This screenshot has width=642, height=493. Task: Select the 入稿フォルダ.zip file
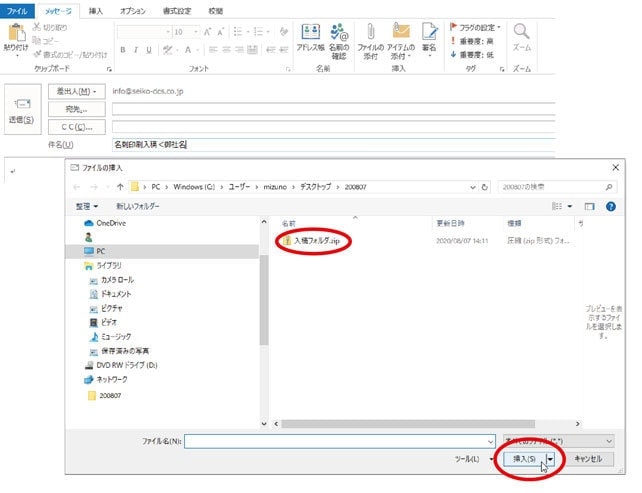pos(317,241)
